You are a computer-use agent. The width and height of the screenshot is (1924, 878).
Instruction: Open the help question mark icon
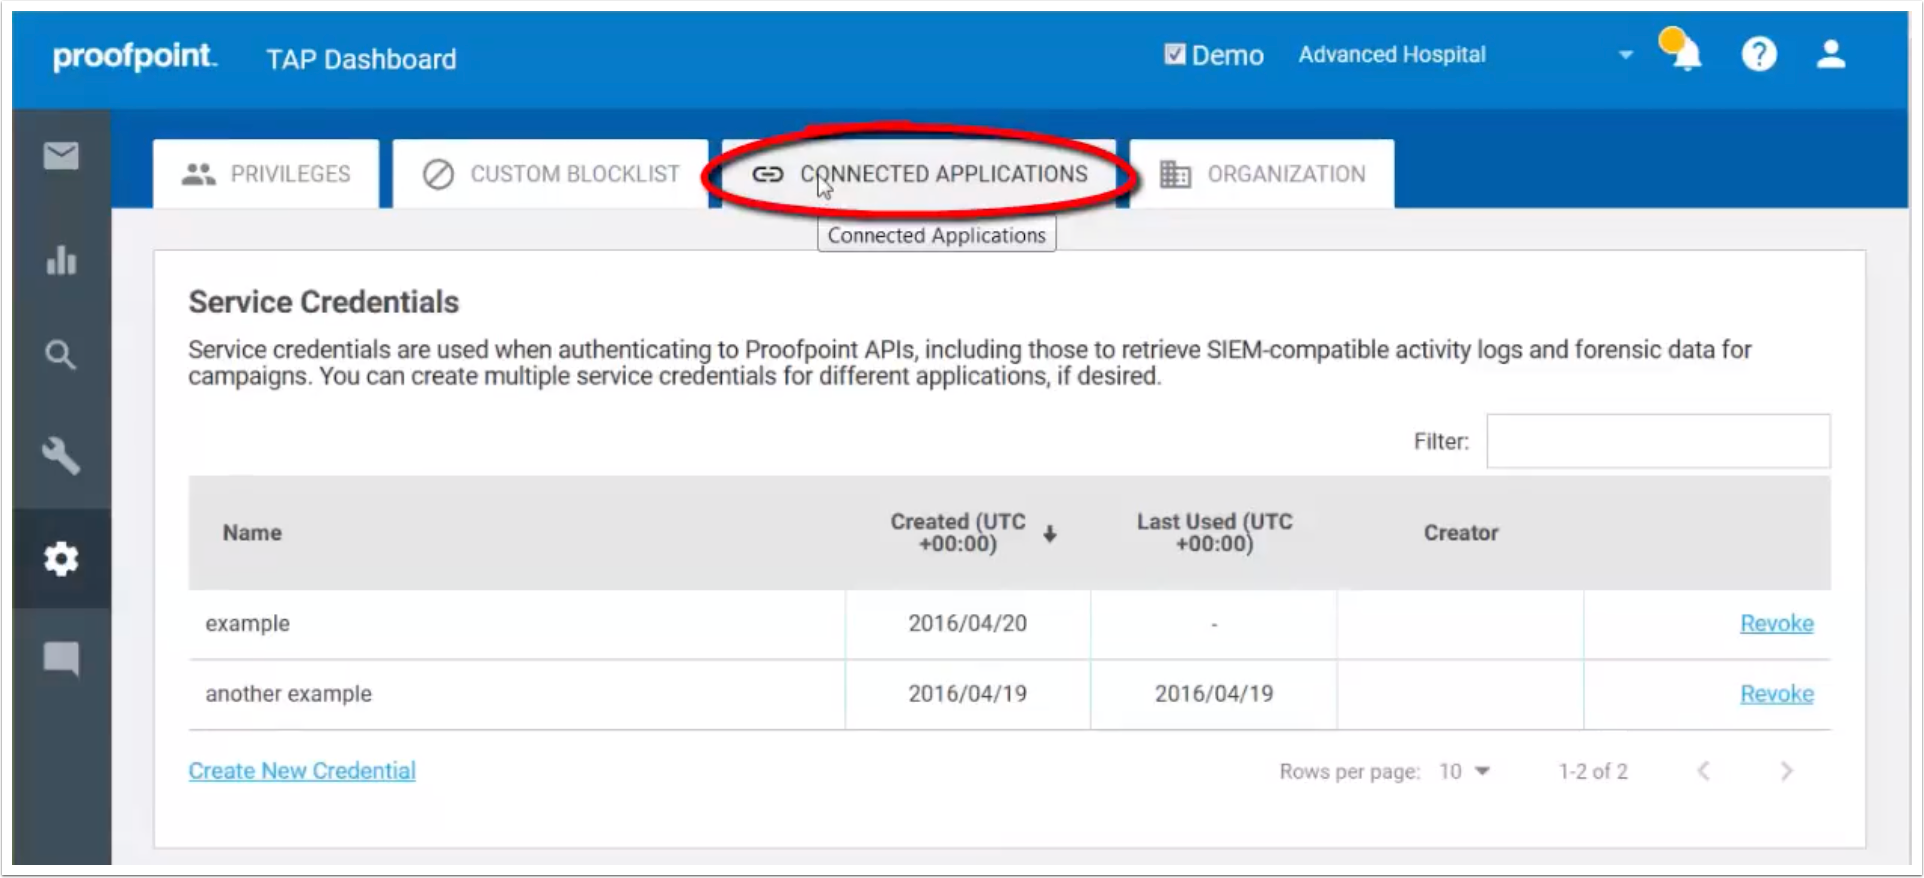click(x=1759, y=54)
